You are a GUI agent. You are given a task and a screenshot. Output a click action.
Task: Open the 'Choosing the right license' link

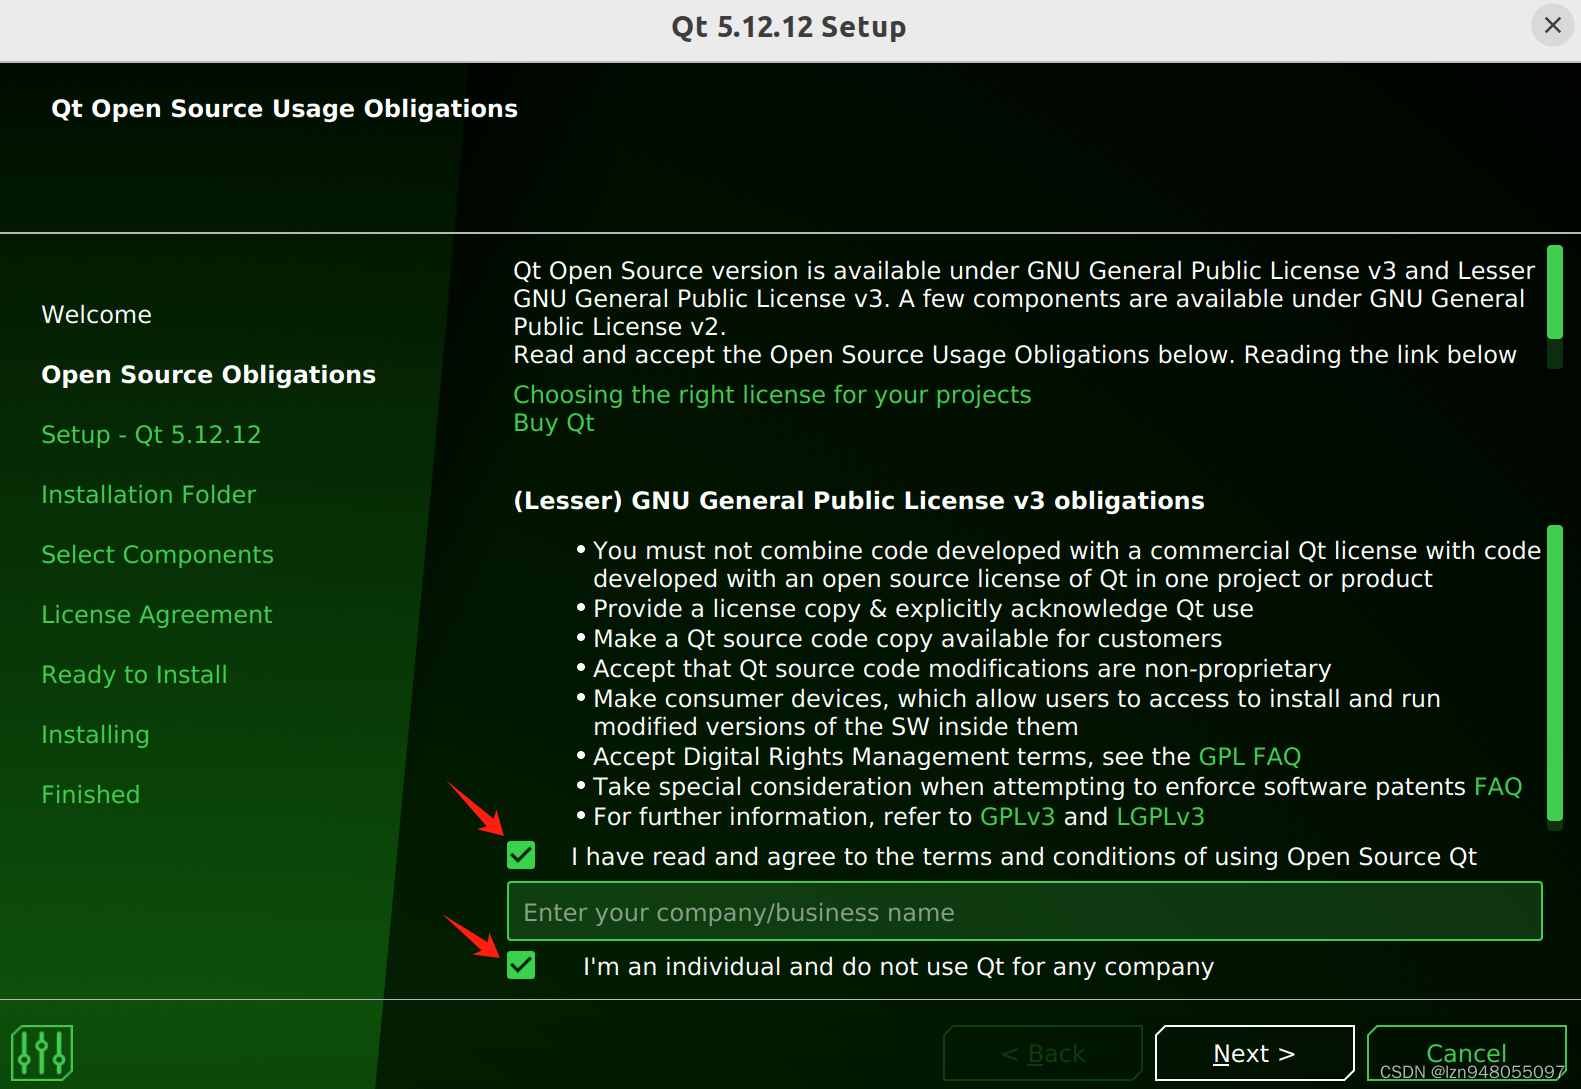tap(772, 395)
